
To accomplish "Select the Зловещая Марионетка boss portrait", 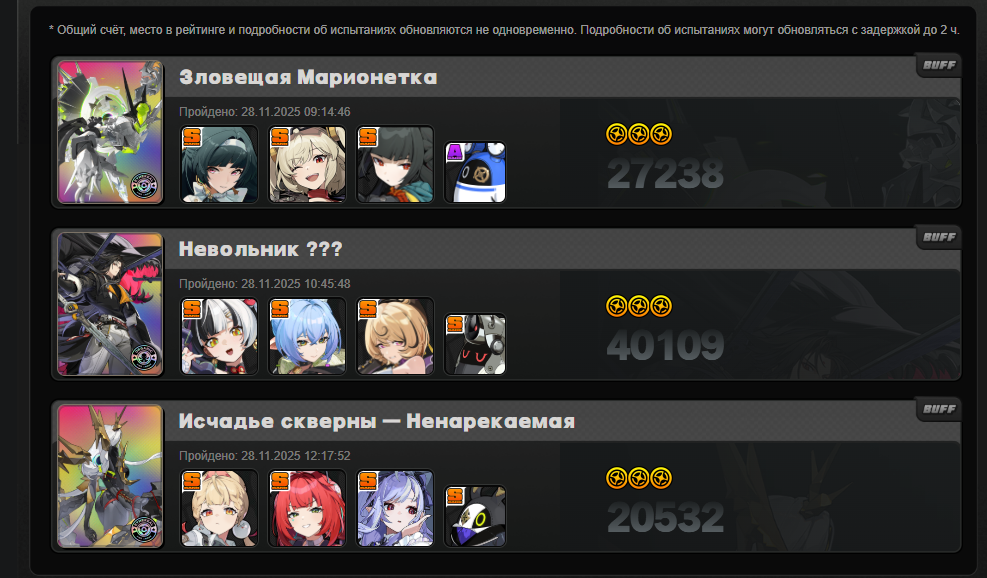I will tap(110, 132).
